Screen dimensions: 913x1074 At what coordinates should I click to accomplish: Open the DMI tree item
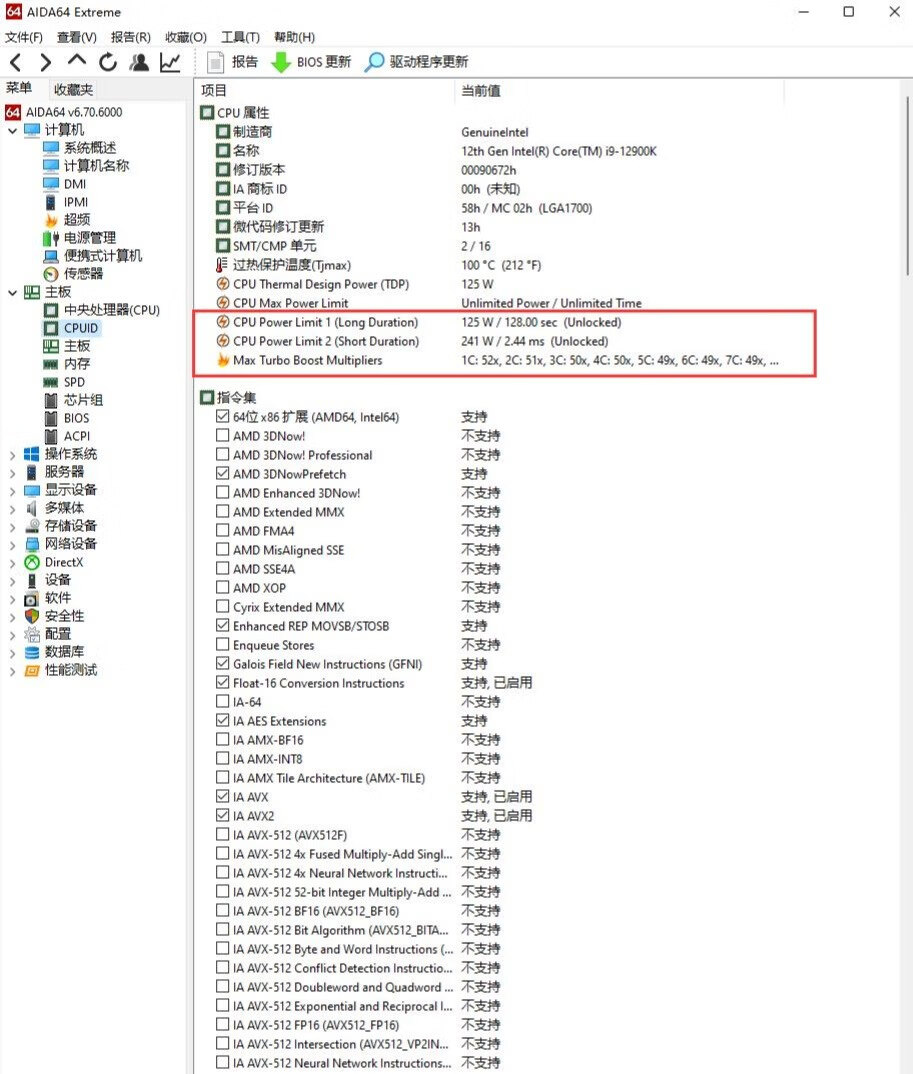pos(75,184)
